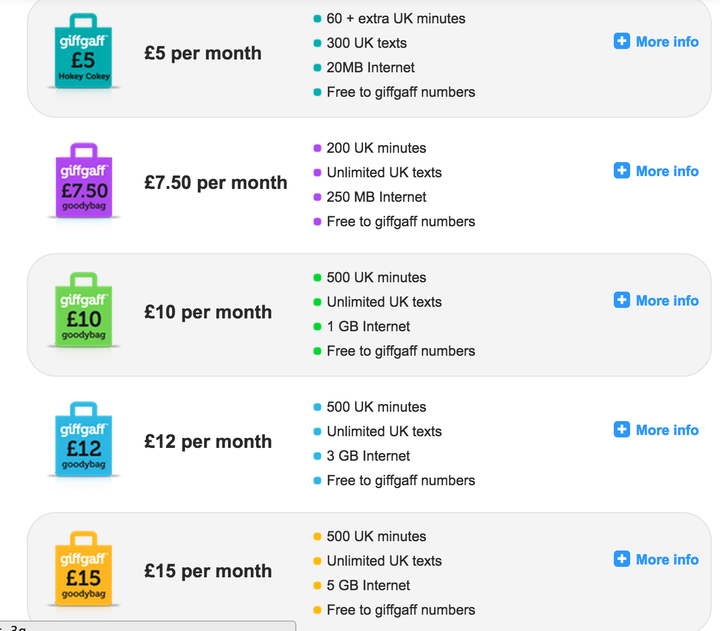Click the teal £5 Hokey Cokey bag icon
Image resolution: width=720 pixels, height=631 pixels.
pyautogui.click(x=84, y=51)
